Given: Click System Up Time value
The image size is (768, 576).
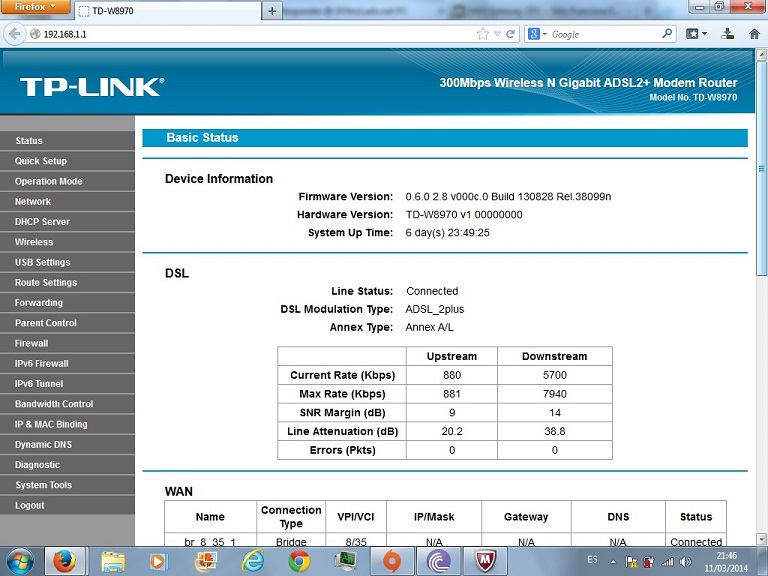Looking at the screenshot, I should point(447,233).
